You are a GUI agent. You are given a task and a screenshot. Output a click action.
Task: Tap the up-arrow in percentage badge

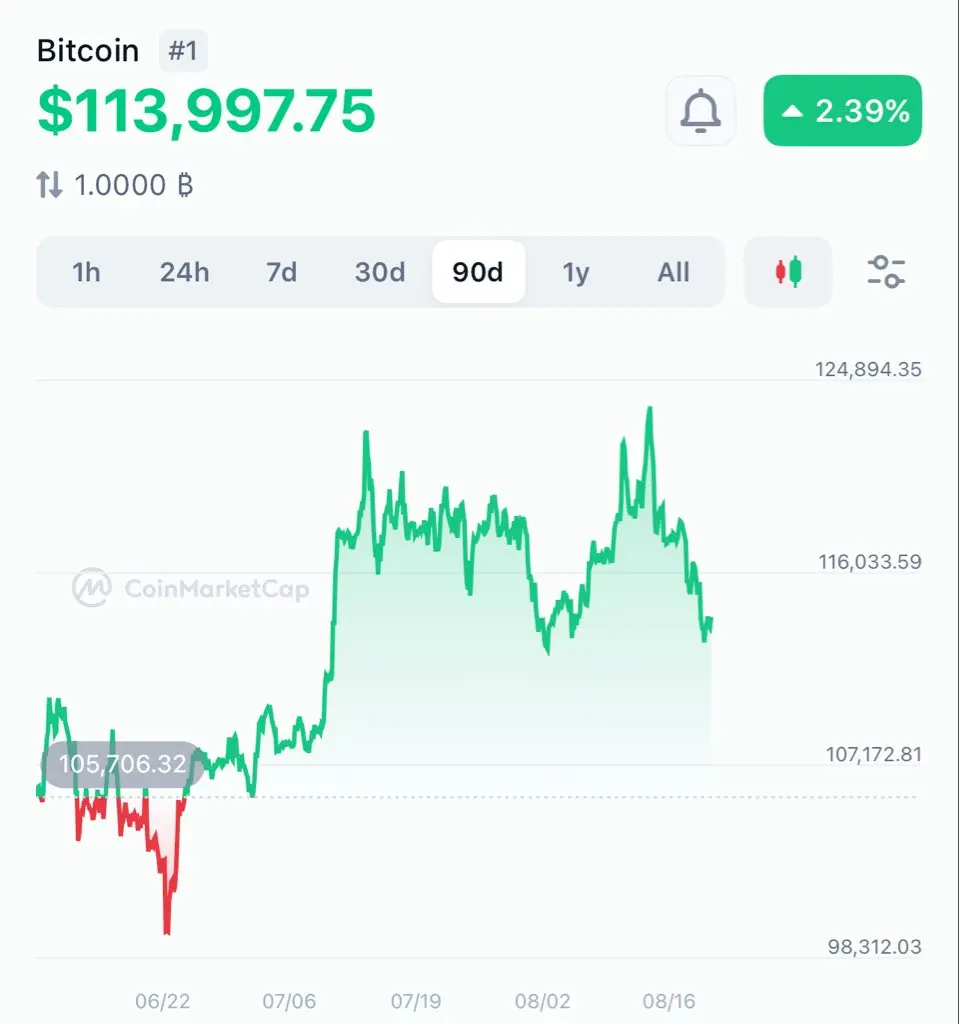[792, 111]
